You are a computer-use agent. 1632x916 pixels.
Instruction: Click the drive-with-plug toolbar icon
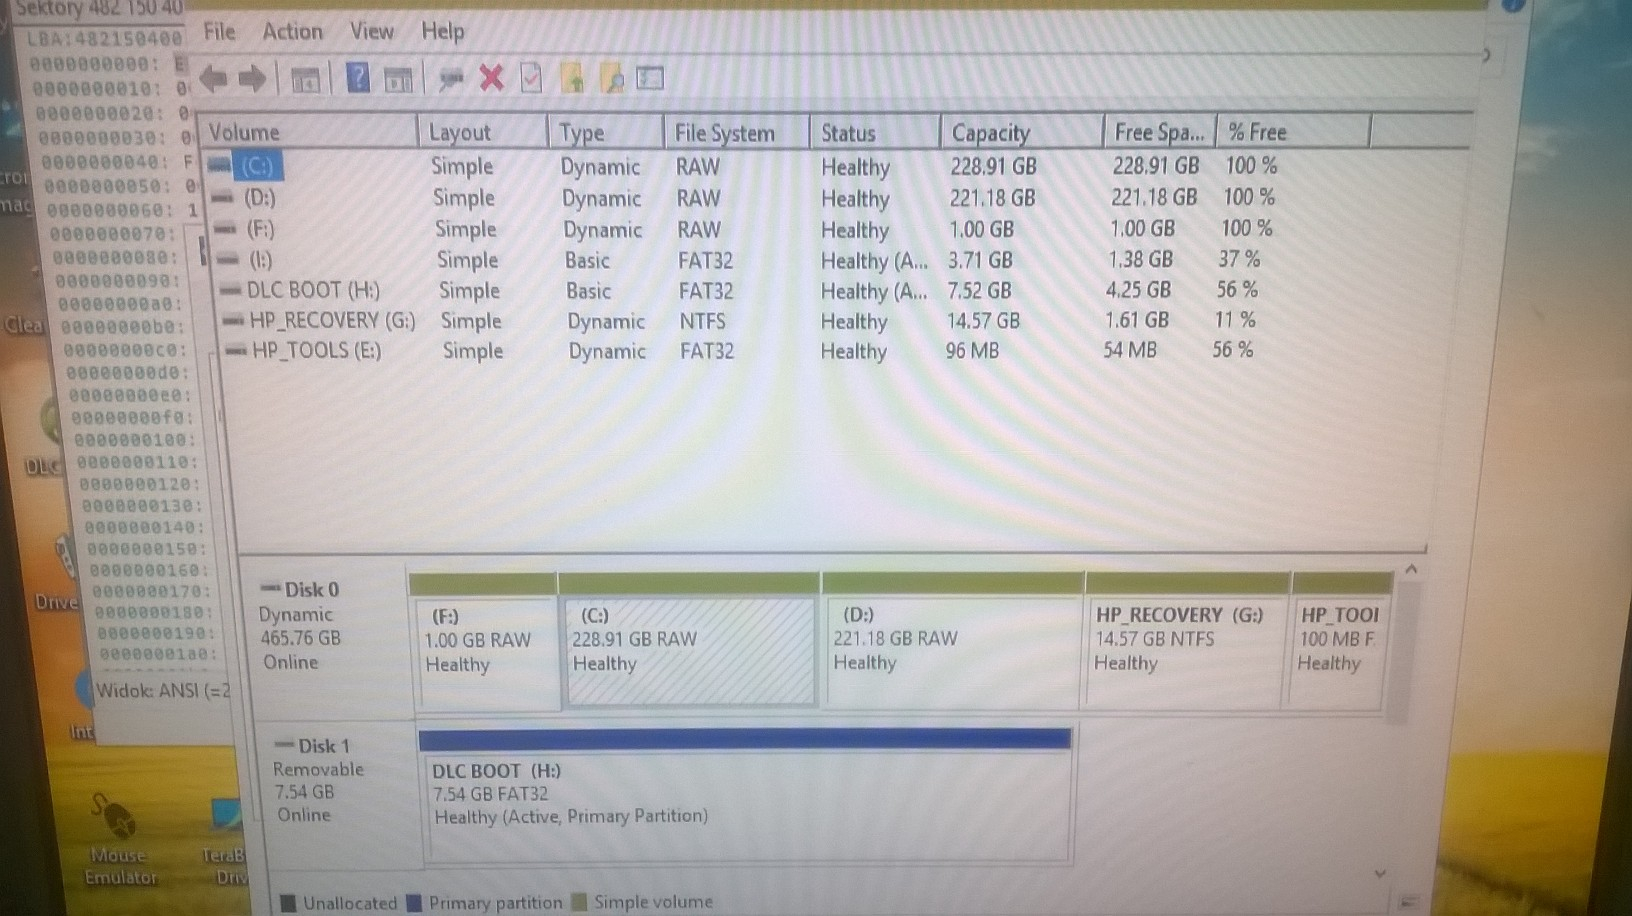pos(451,78)
